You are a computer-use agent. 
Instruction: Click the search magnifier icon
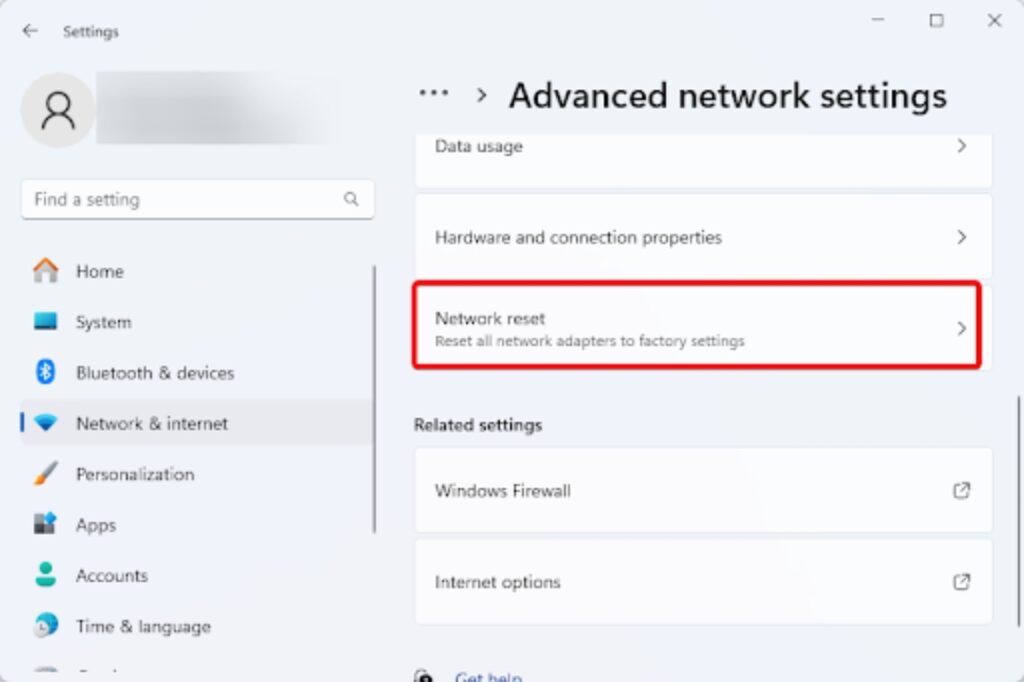(x=351, y=199)
